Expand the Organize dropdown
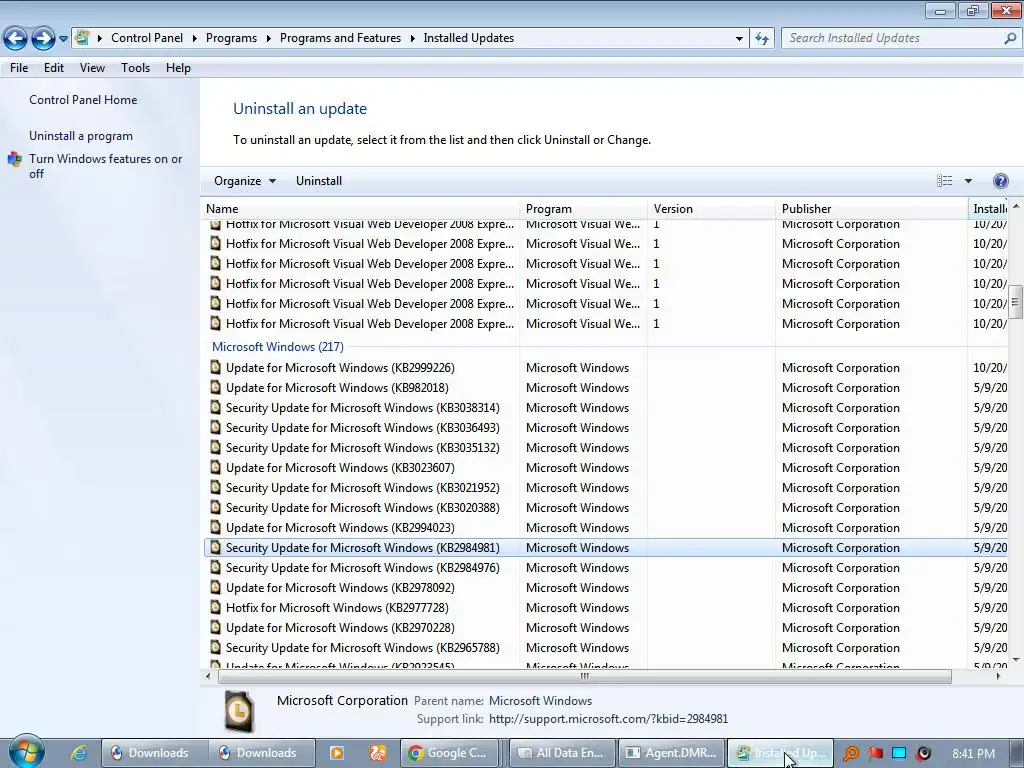This screenshot has width=1024, height=768. pyautogui.click(x=245, y=181)
